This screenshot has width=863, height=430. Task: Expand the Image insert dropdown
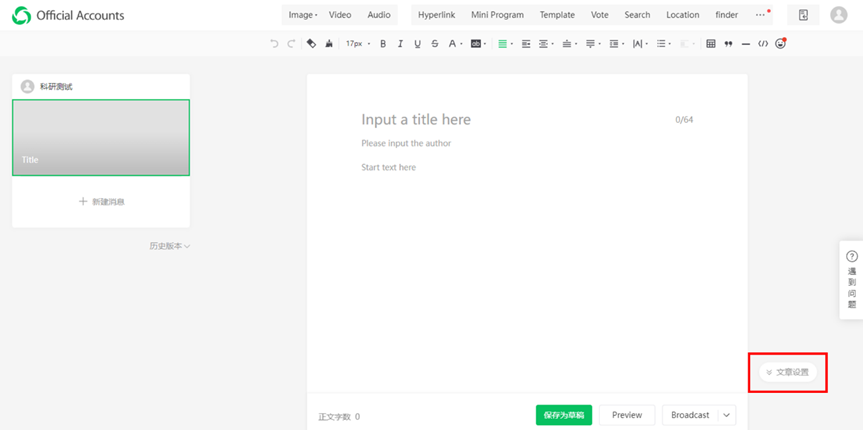(x=302, y=15)
